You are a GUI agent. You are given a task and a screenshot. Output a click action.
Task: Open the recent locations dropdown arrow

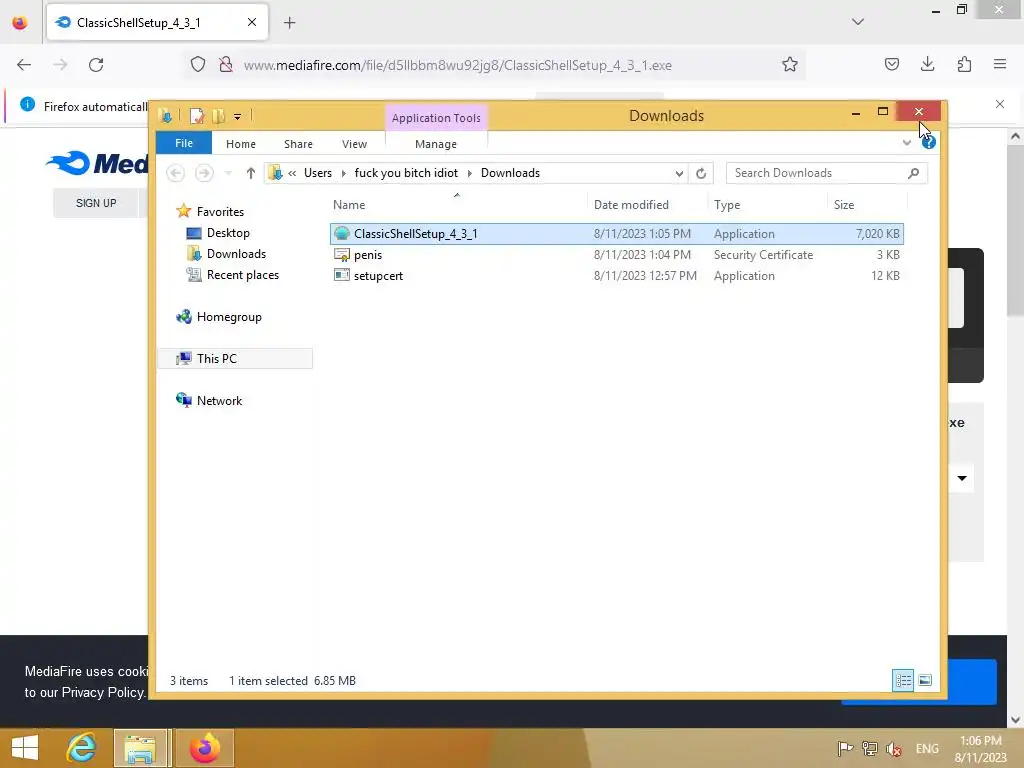point(228,173)
